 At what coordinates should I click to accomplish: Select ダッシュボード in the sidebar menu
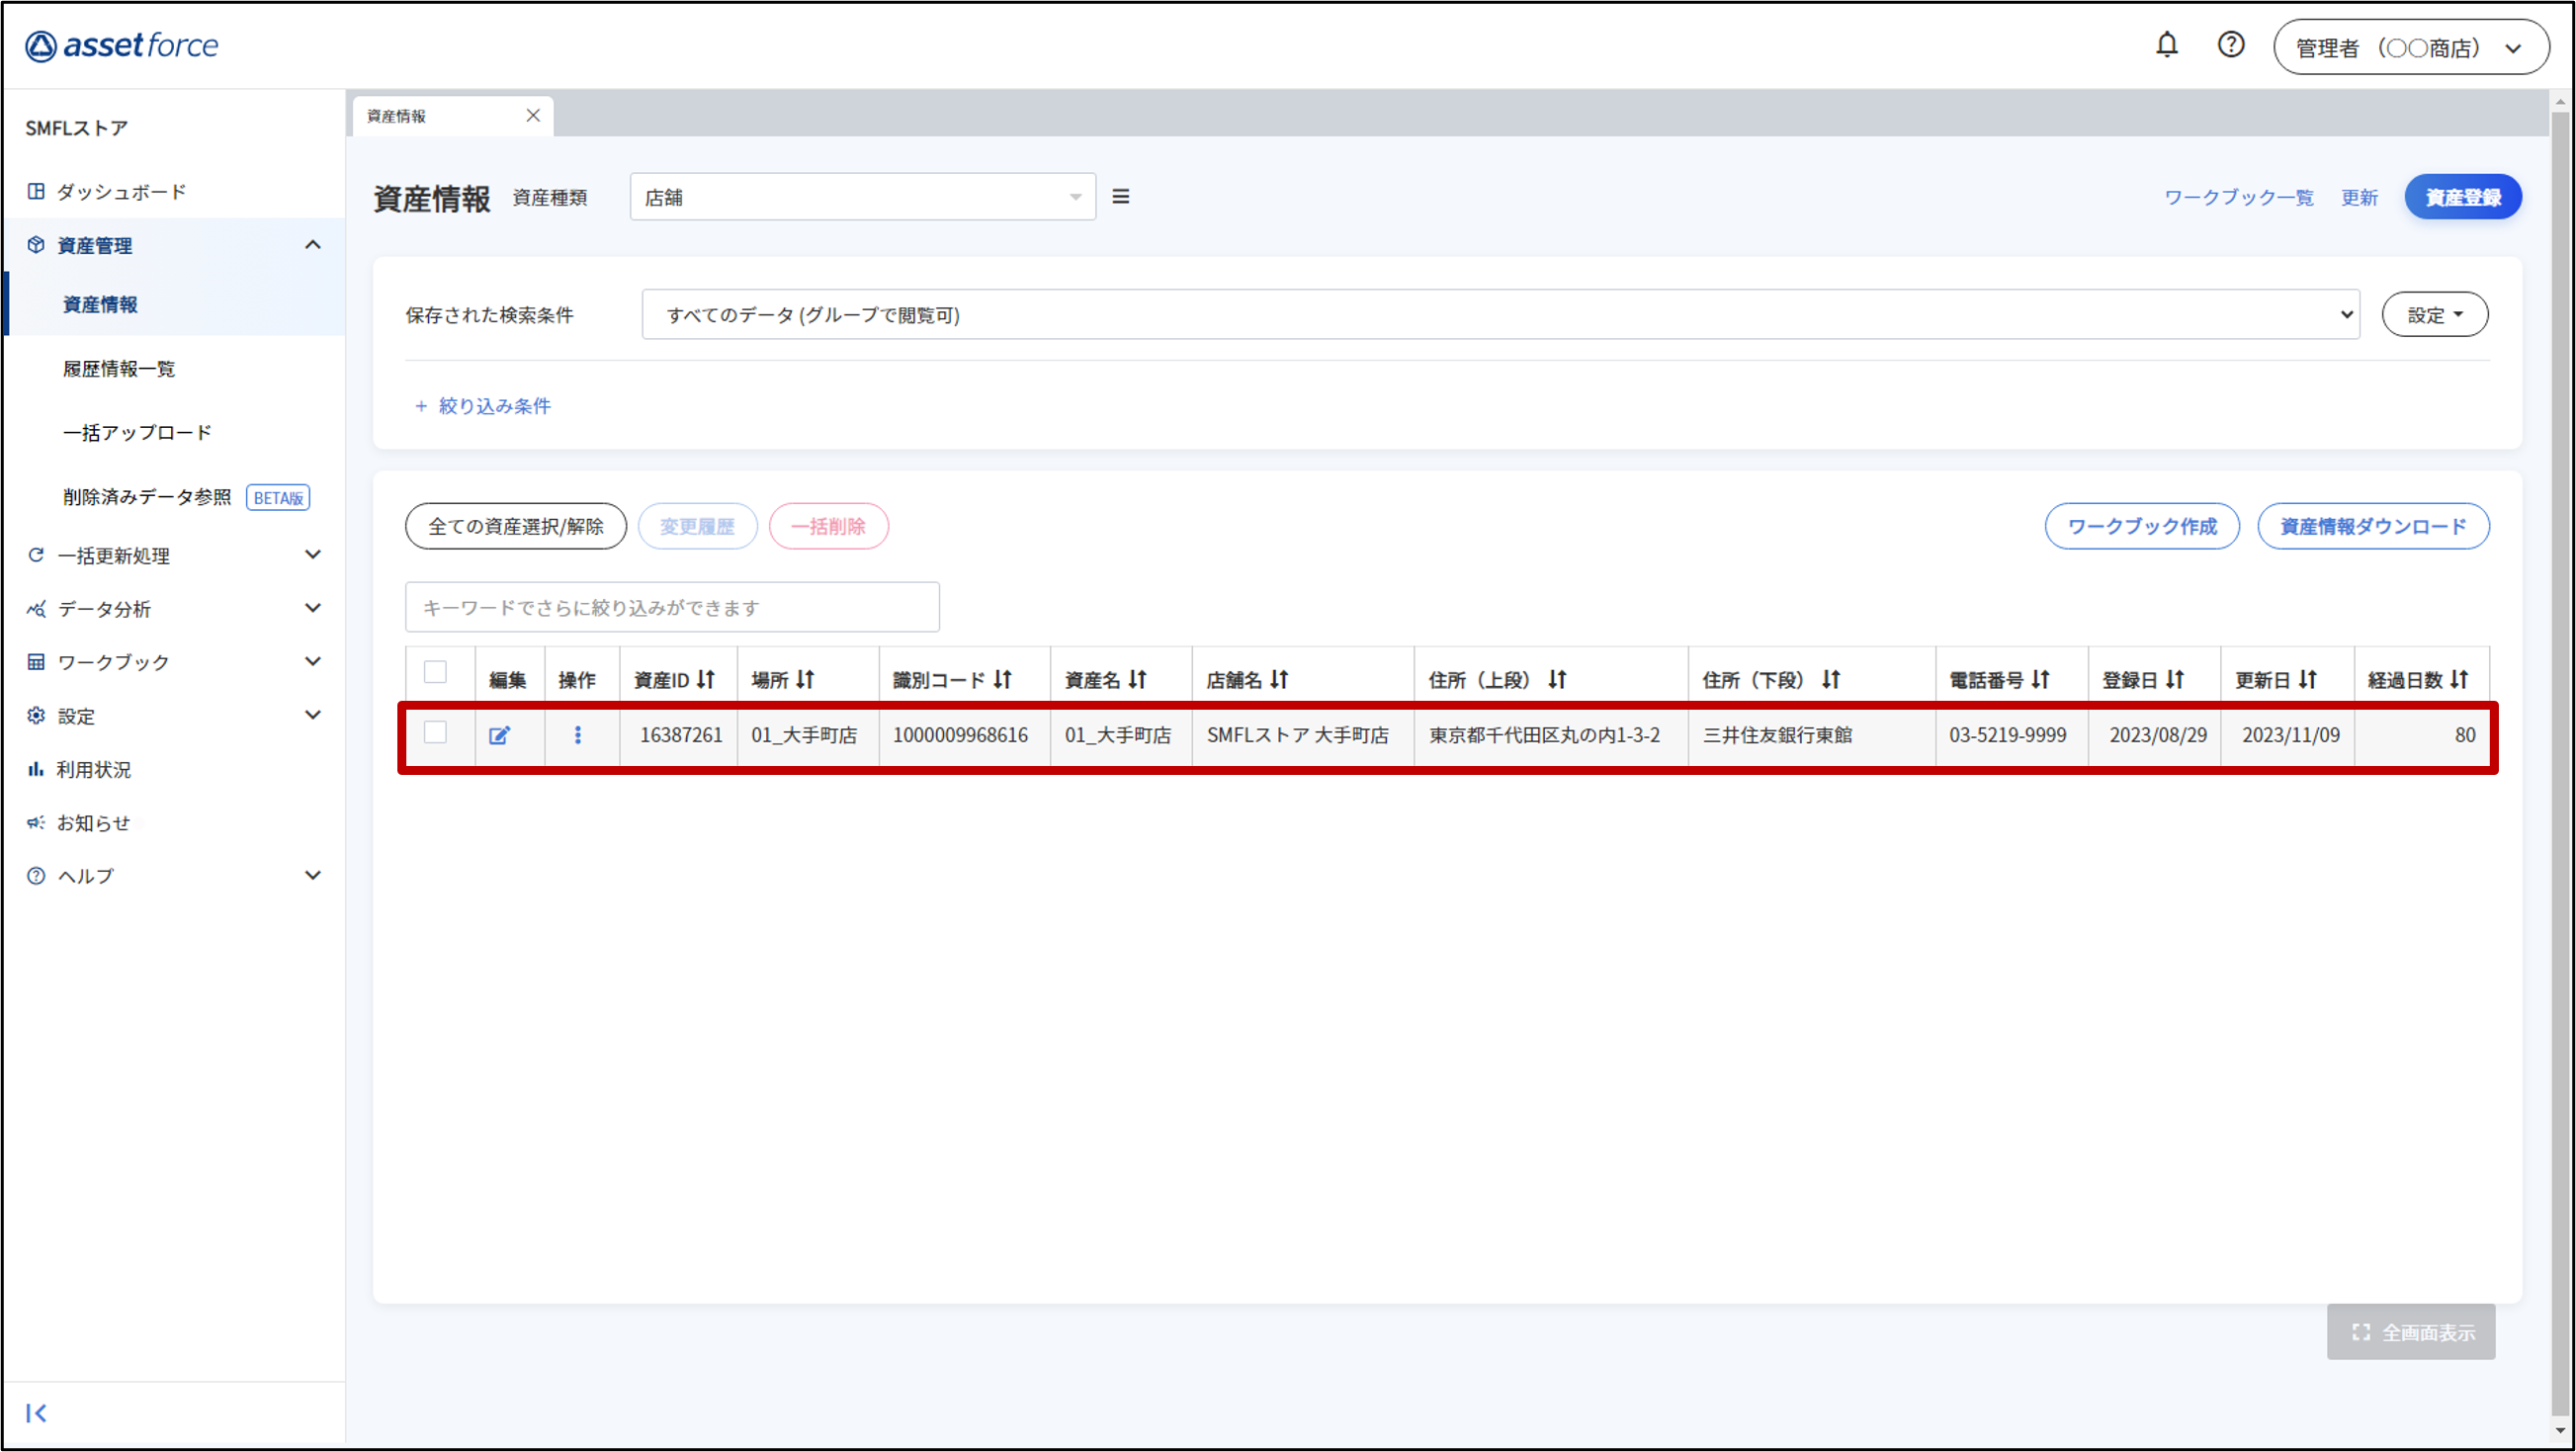121,192
